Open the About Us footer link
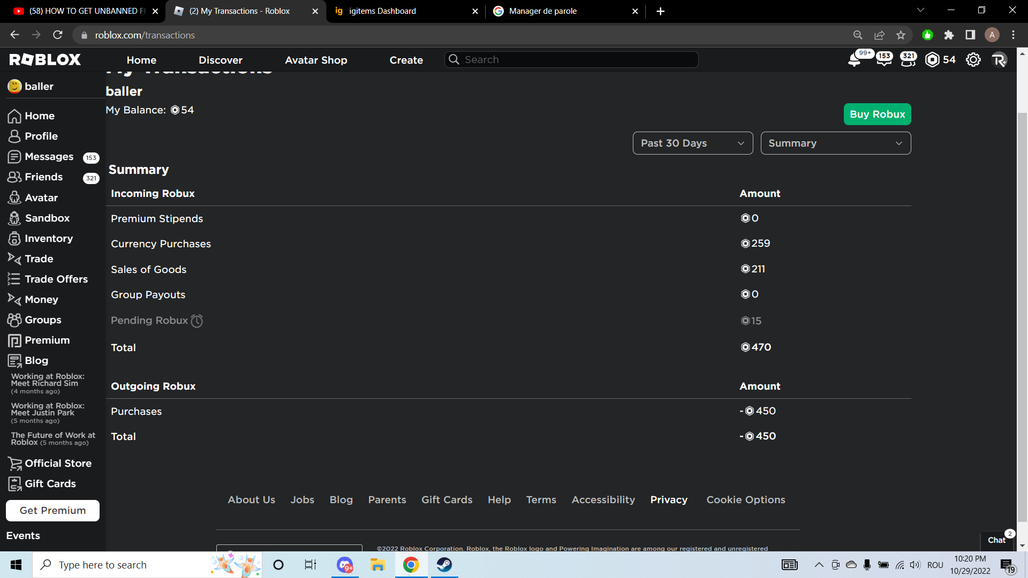This screenshot has width=1028, height=578. 251,499
